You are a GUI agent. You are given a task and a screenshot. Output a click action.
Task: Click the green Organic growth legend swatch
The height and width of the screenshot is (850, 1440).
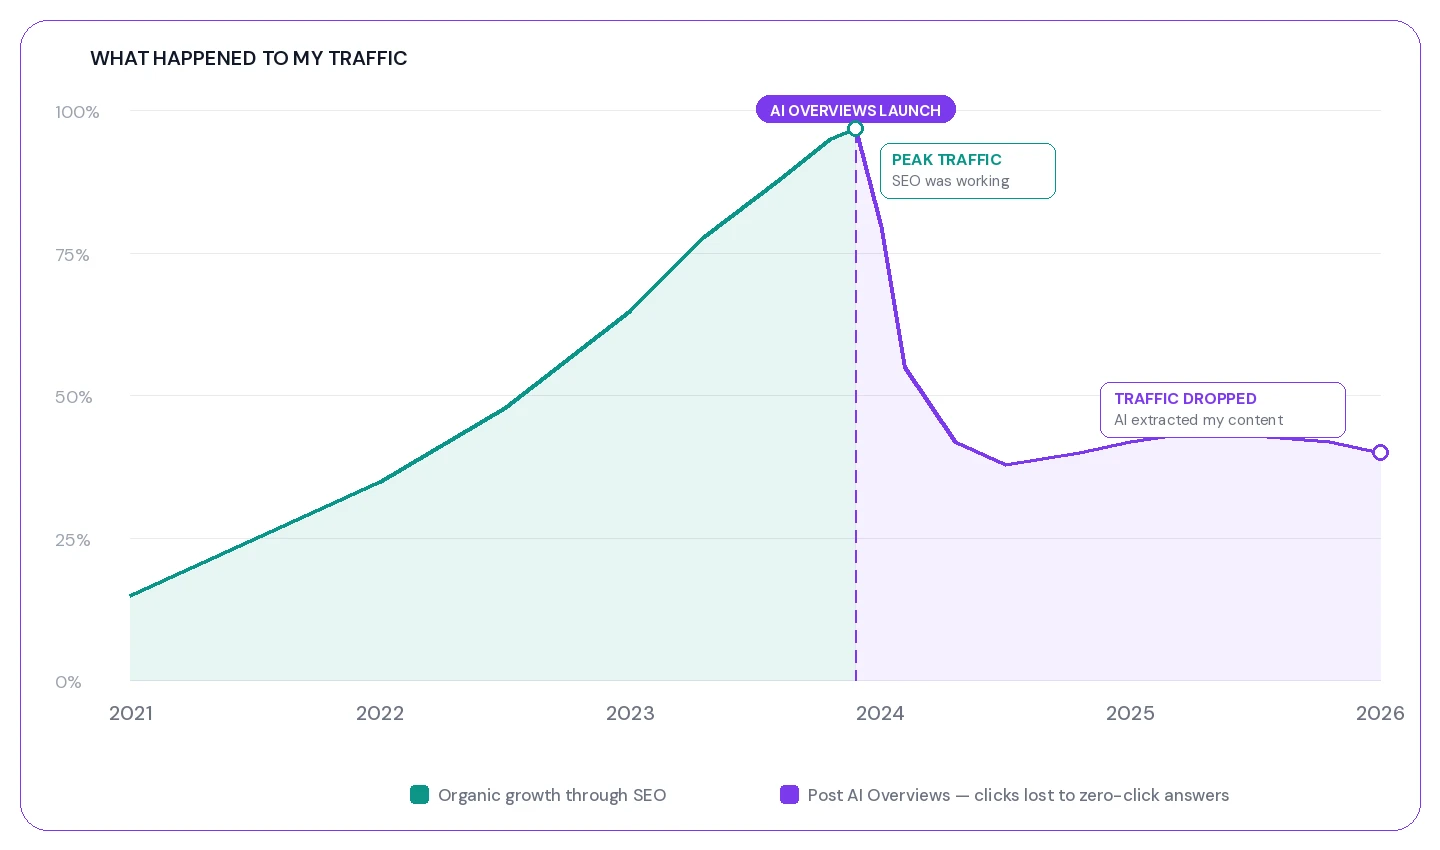420,795
